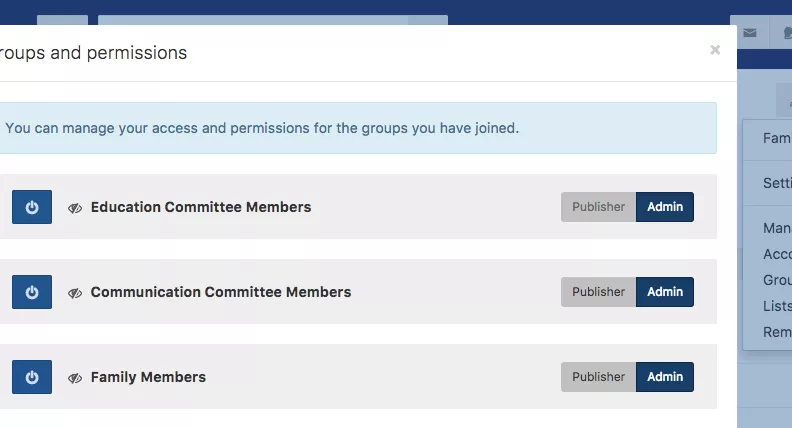Set Family Members role to Publisher
This screenshot has height=428, width=792.
coord(598,376)
